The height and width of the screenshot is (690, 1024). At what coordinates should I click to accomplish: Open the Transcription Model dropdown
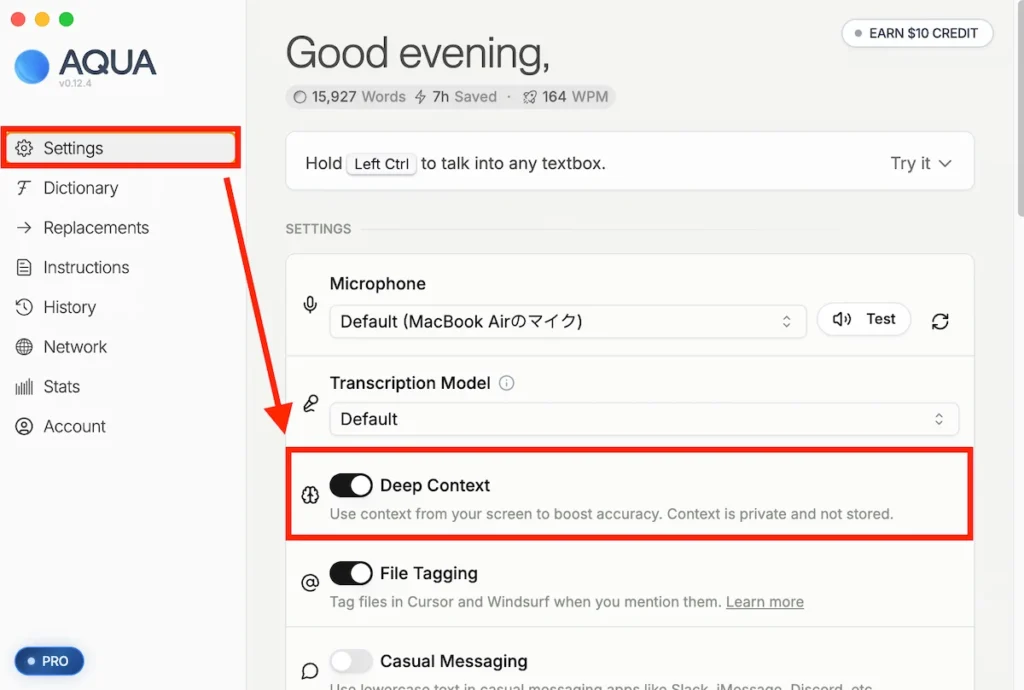(643, 419)
